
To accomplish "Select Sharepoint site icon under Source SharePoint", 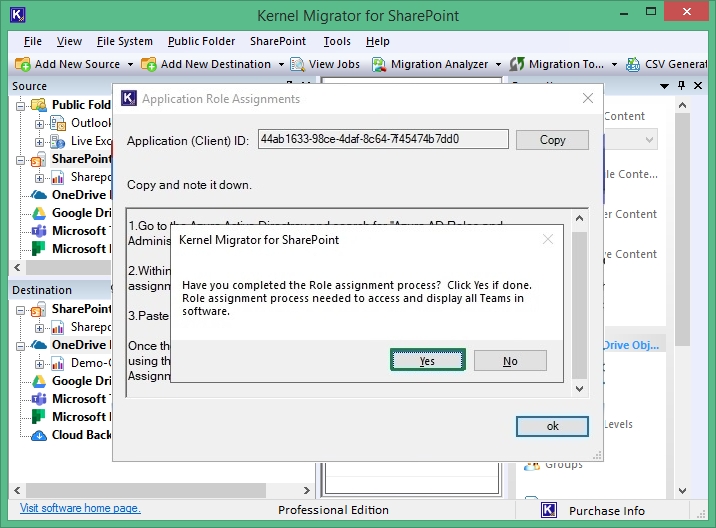I will coord(58,177).
